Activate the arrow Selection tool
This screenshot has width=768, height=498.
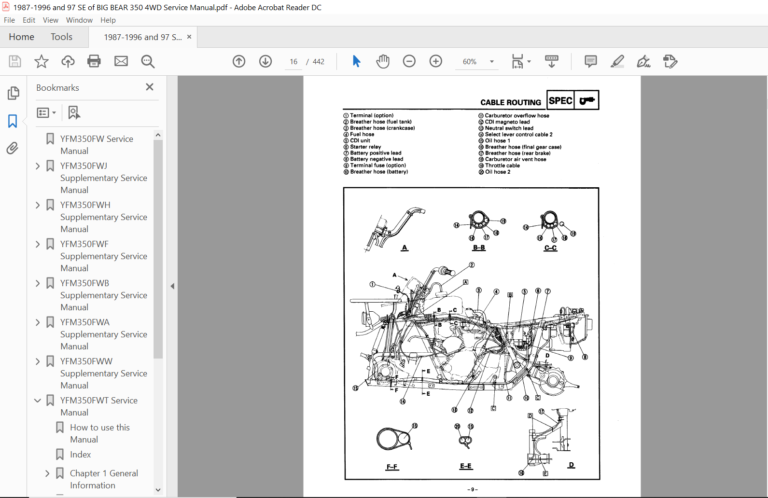pyautogui.click(x=356, y=61)
